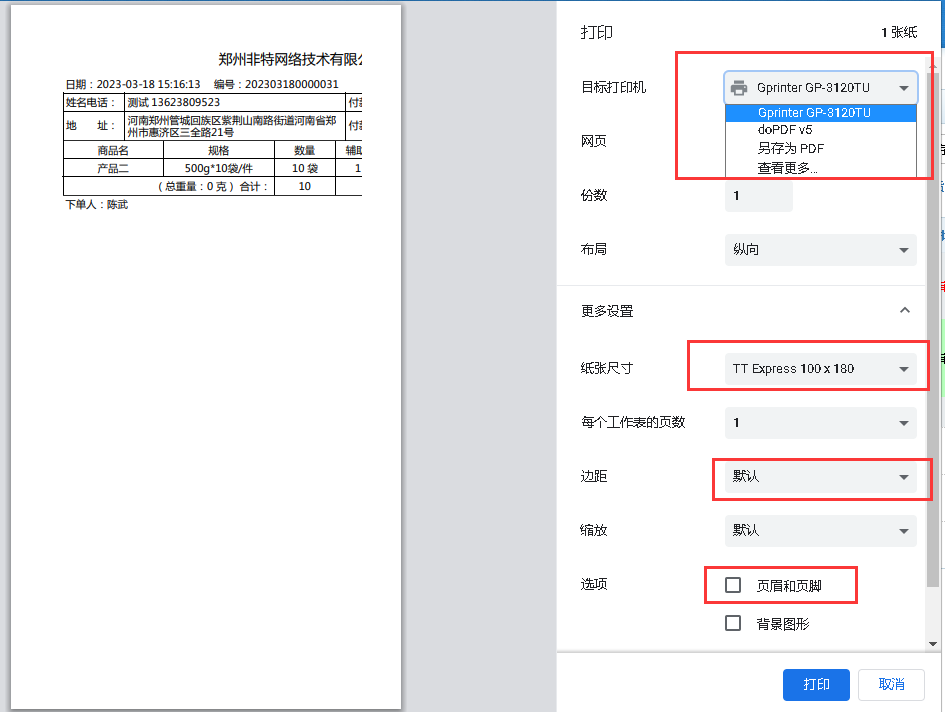This screenshot has height=712, width=945.
Task: Click inside the 份数 copies field
Action: (757, 195)
